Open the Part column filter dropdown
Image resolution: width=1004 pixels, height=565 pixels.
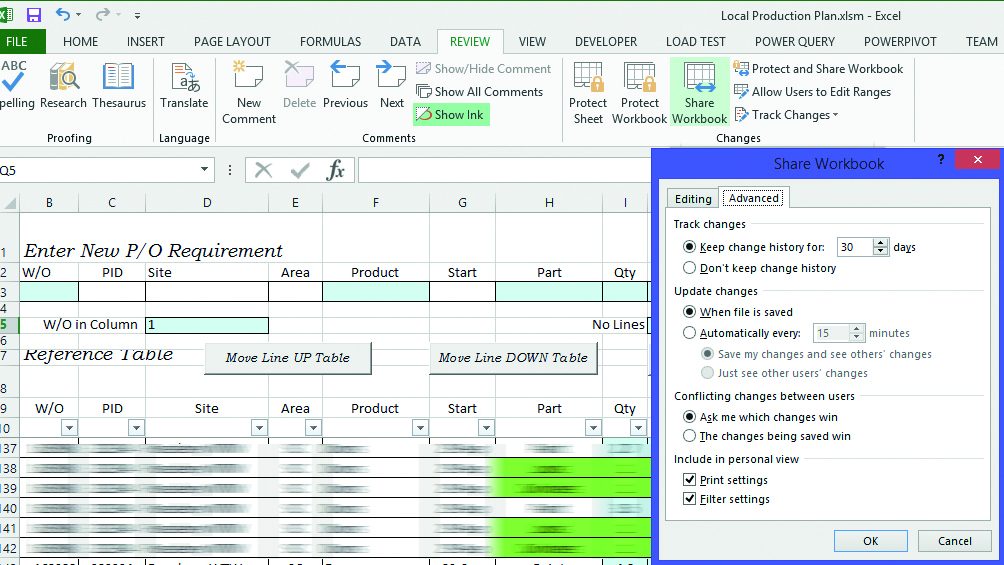coord(593,427)
